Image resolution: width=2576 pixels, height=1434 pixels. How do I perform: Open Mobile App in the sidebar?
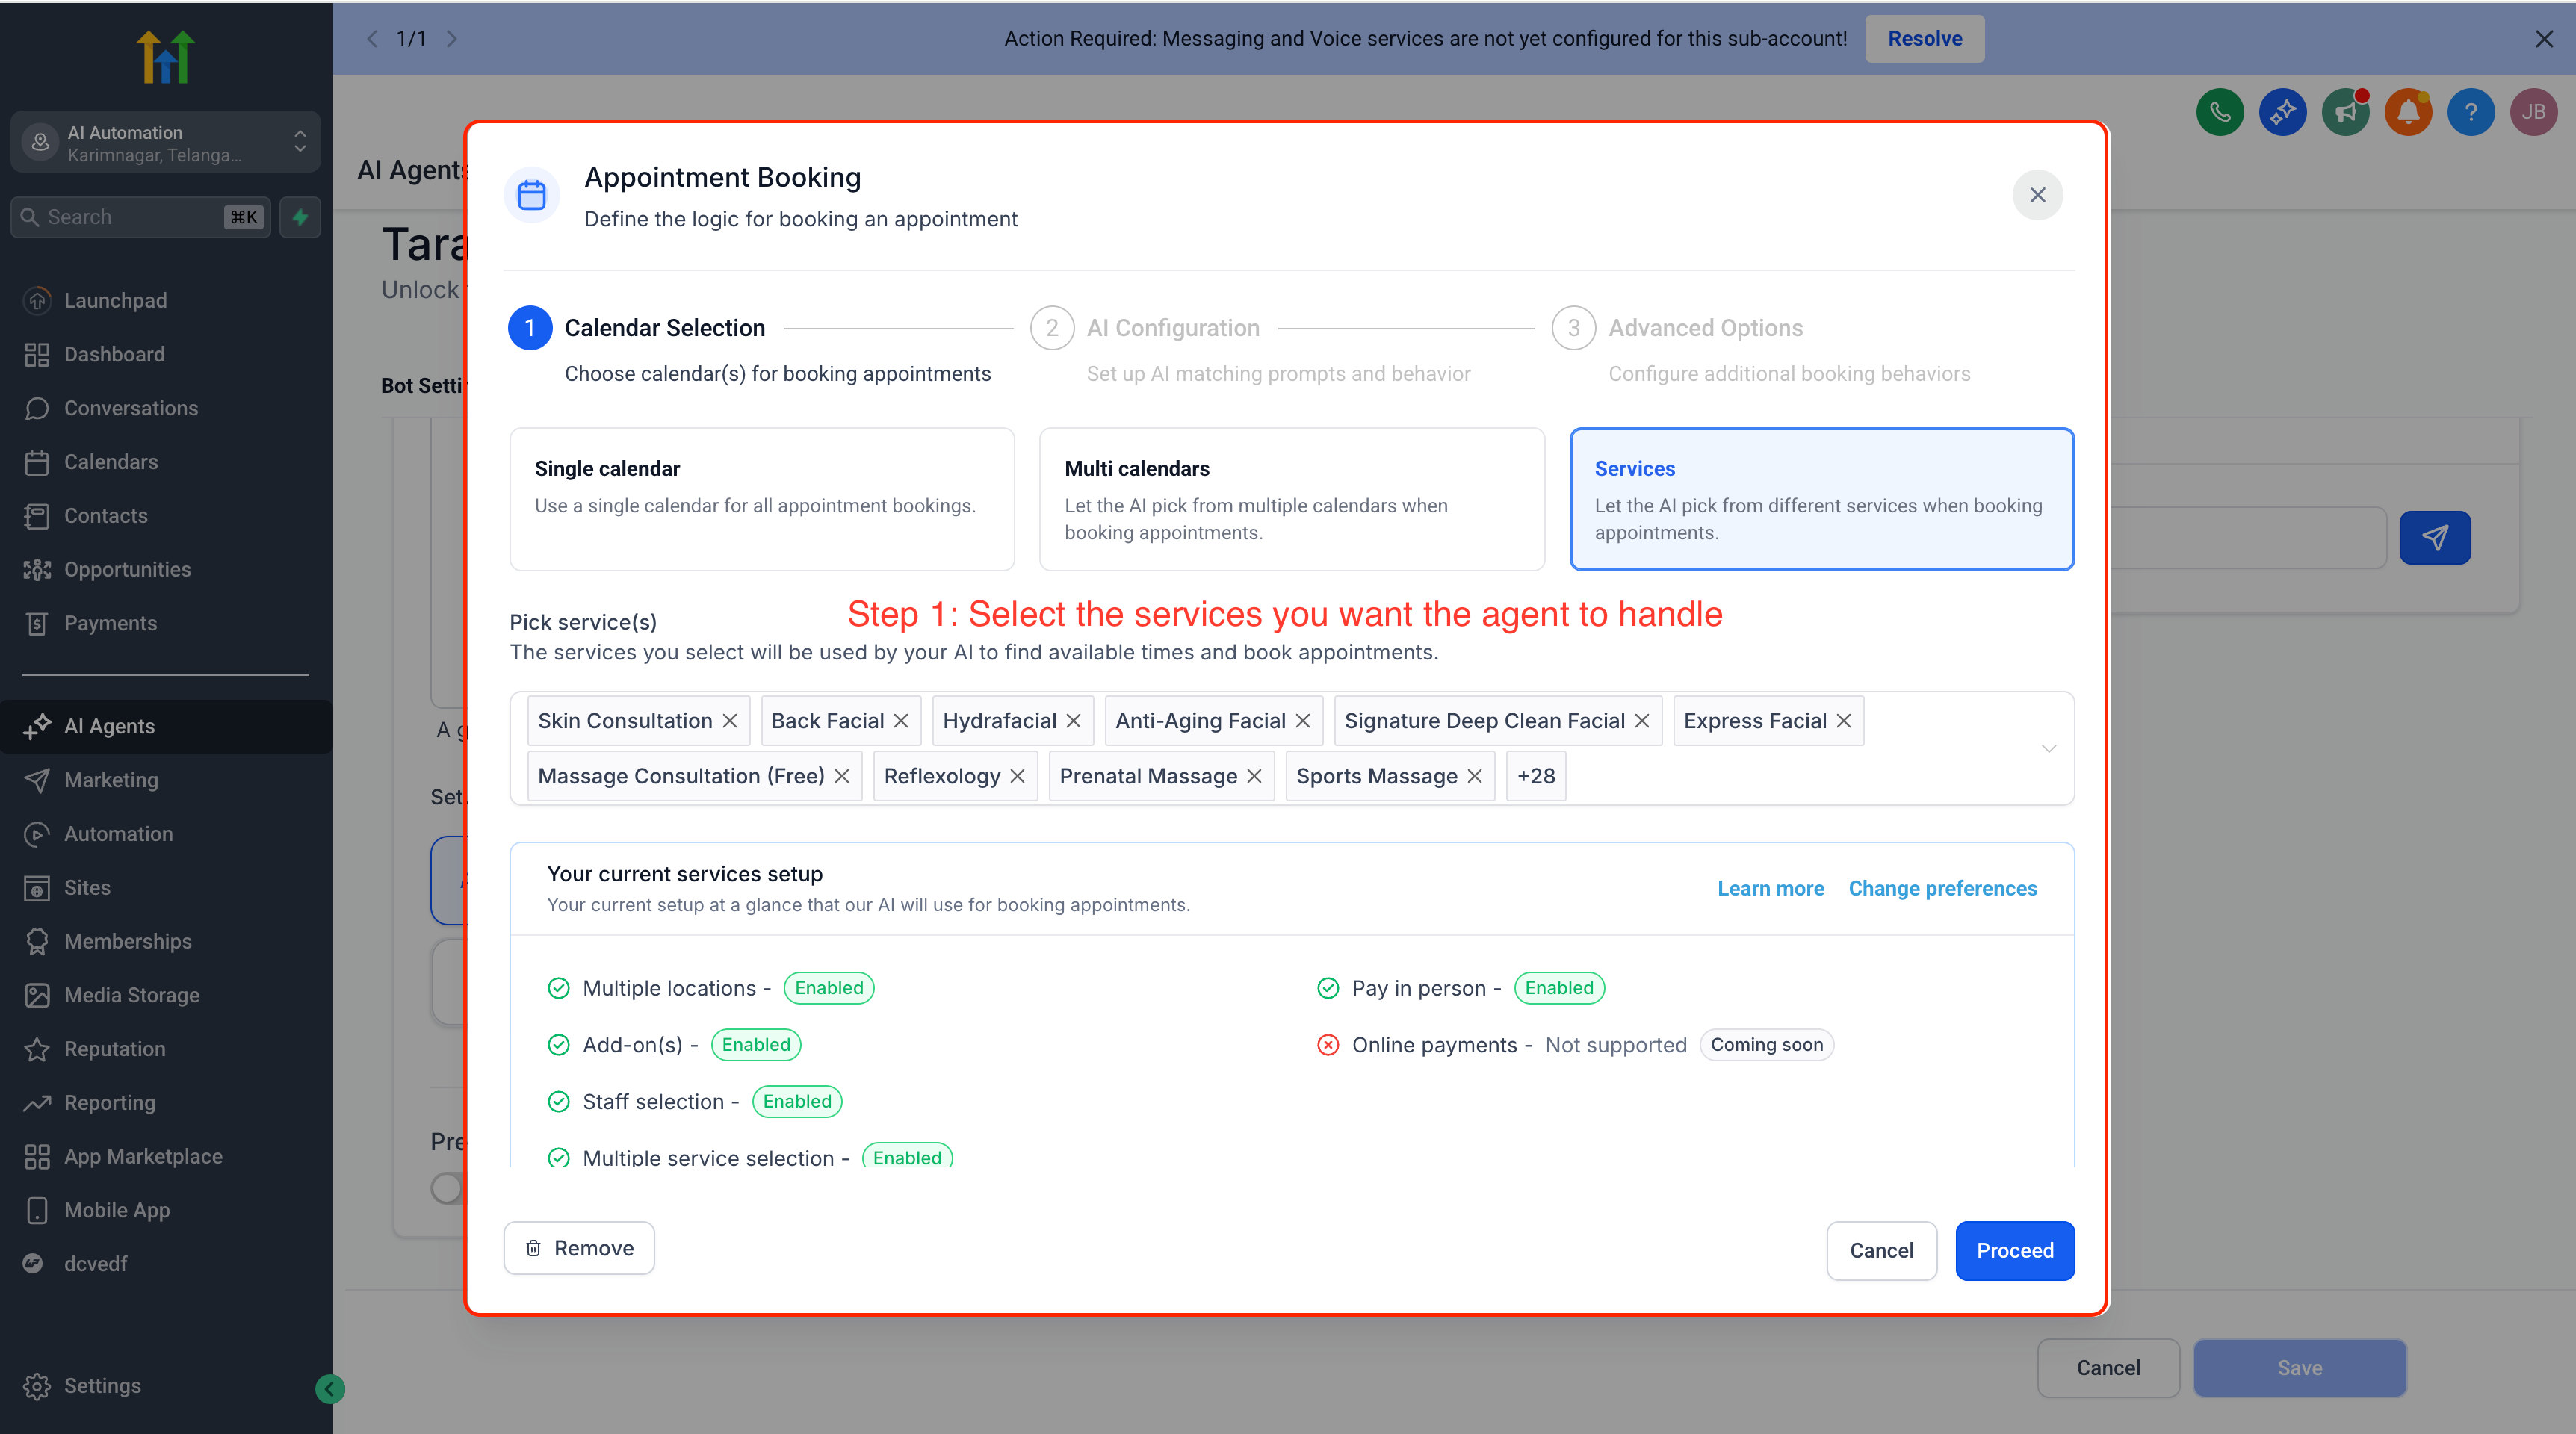[166, 1210]
